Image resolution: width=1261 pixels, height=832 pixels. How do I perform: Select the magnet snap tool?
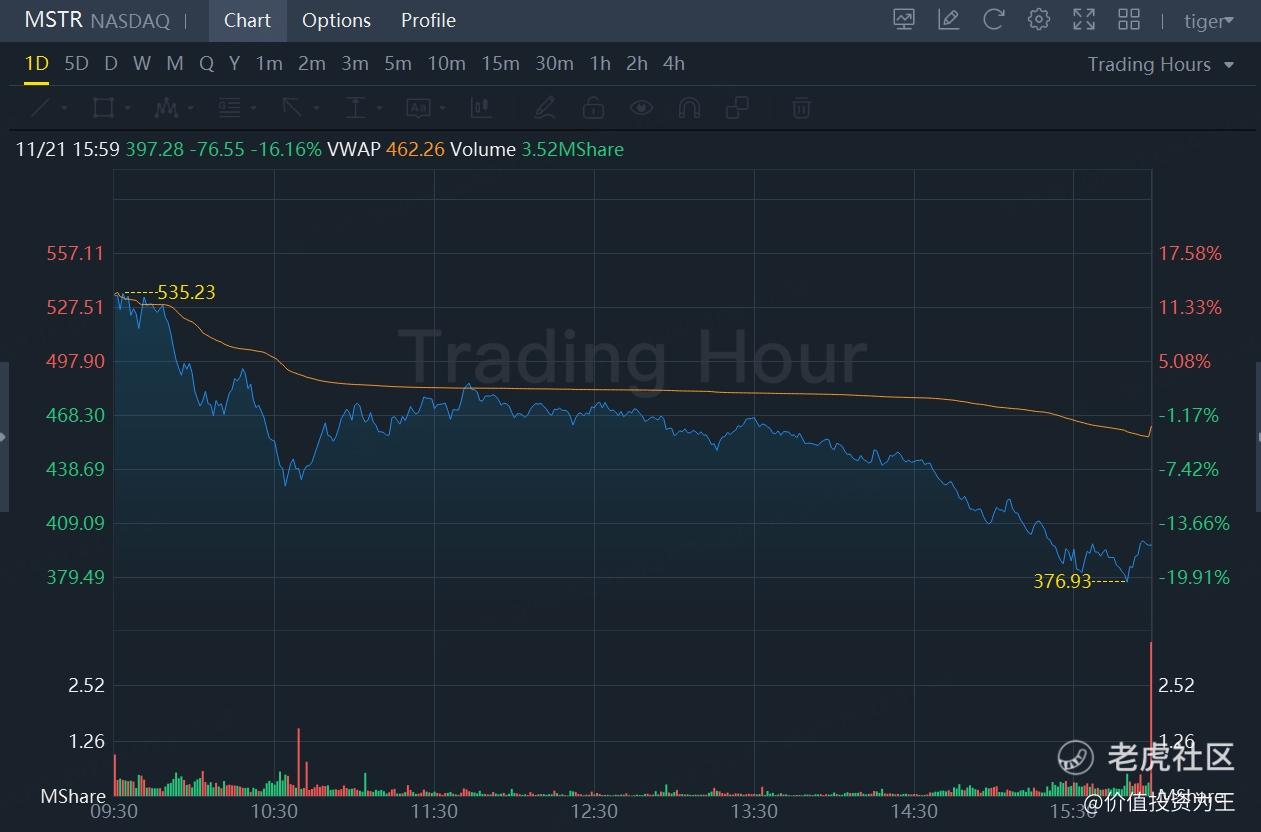click(689, 107)
